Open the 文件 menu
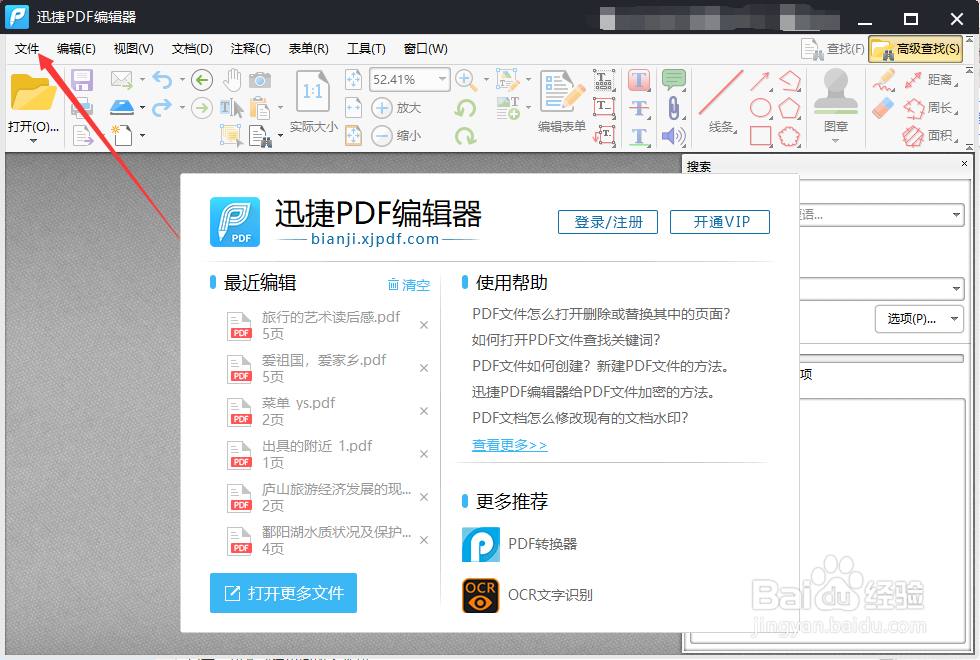 [27, 49]
